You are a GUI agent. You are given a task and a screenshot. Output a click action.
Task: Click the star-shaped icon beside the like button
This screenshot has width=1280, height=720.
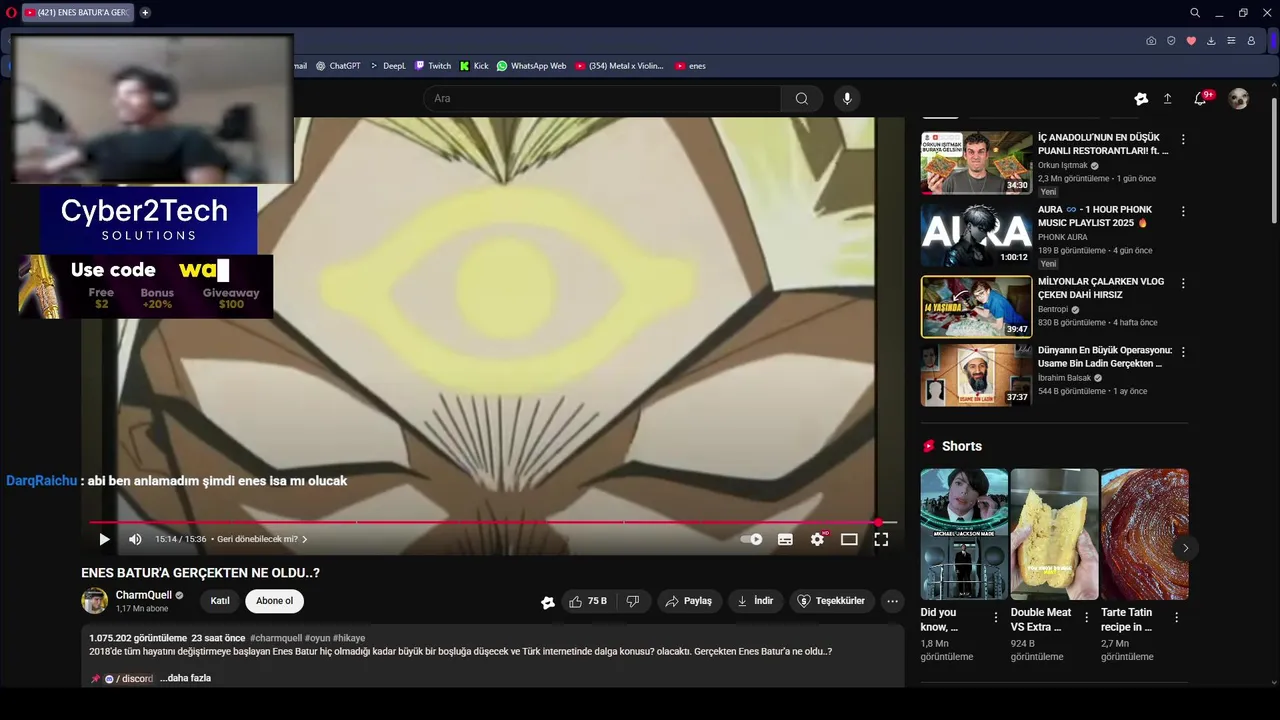tap(548, 602)
